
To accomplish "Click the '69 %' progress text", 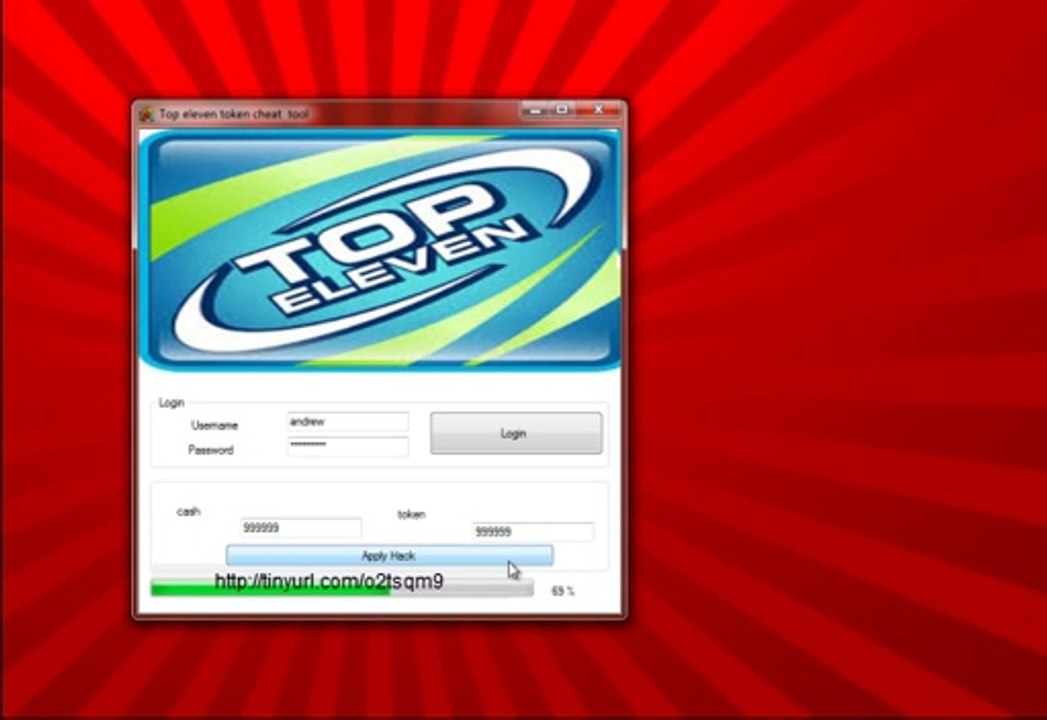I will (x=563, y=591).
